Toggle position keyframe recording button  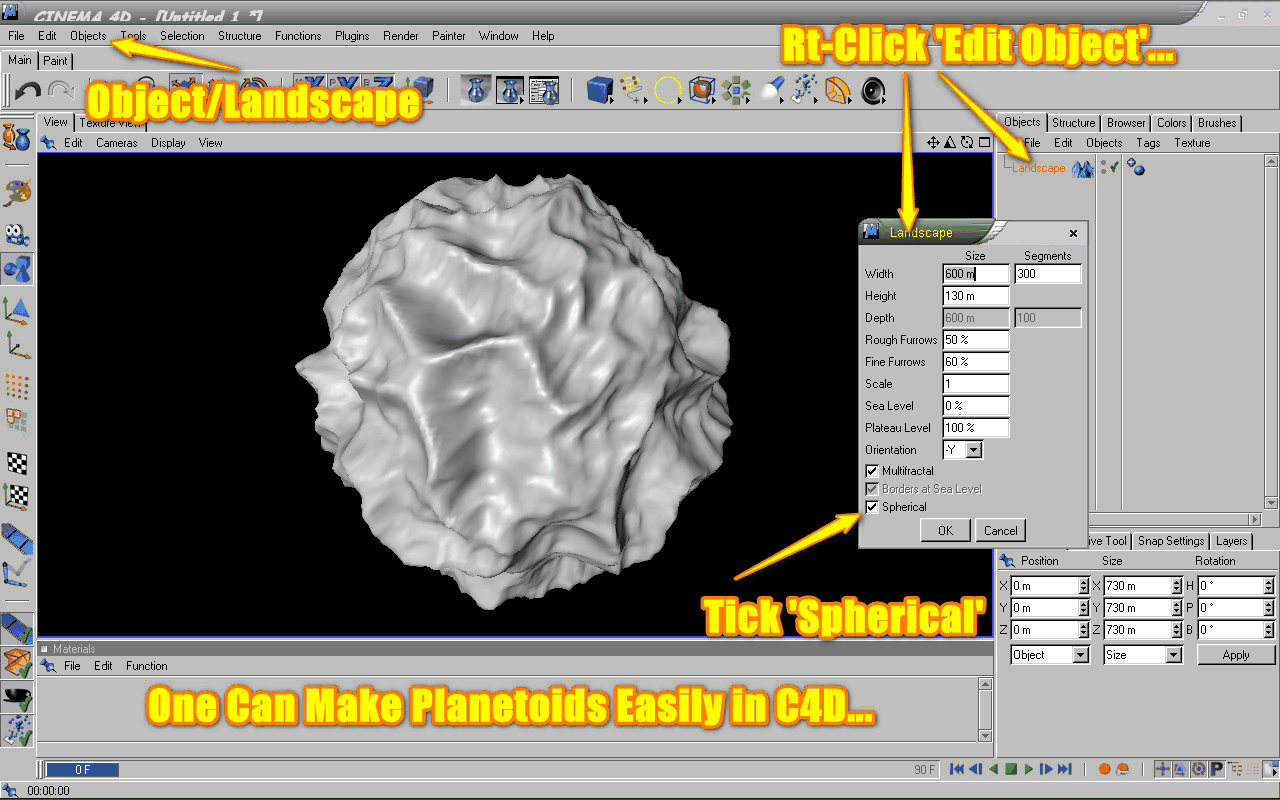[x=1163, y=769]
